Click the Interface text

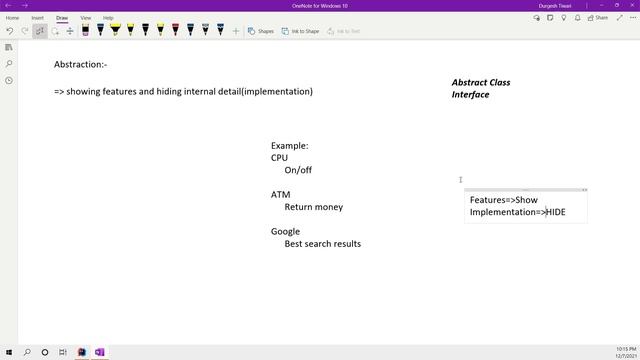pyautogui.click(x=470, y=95)
